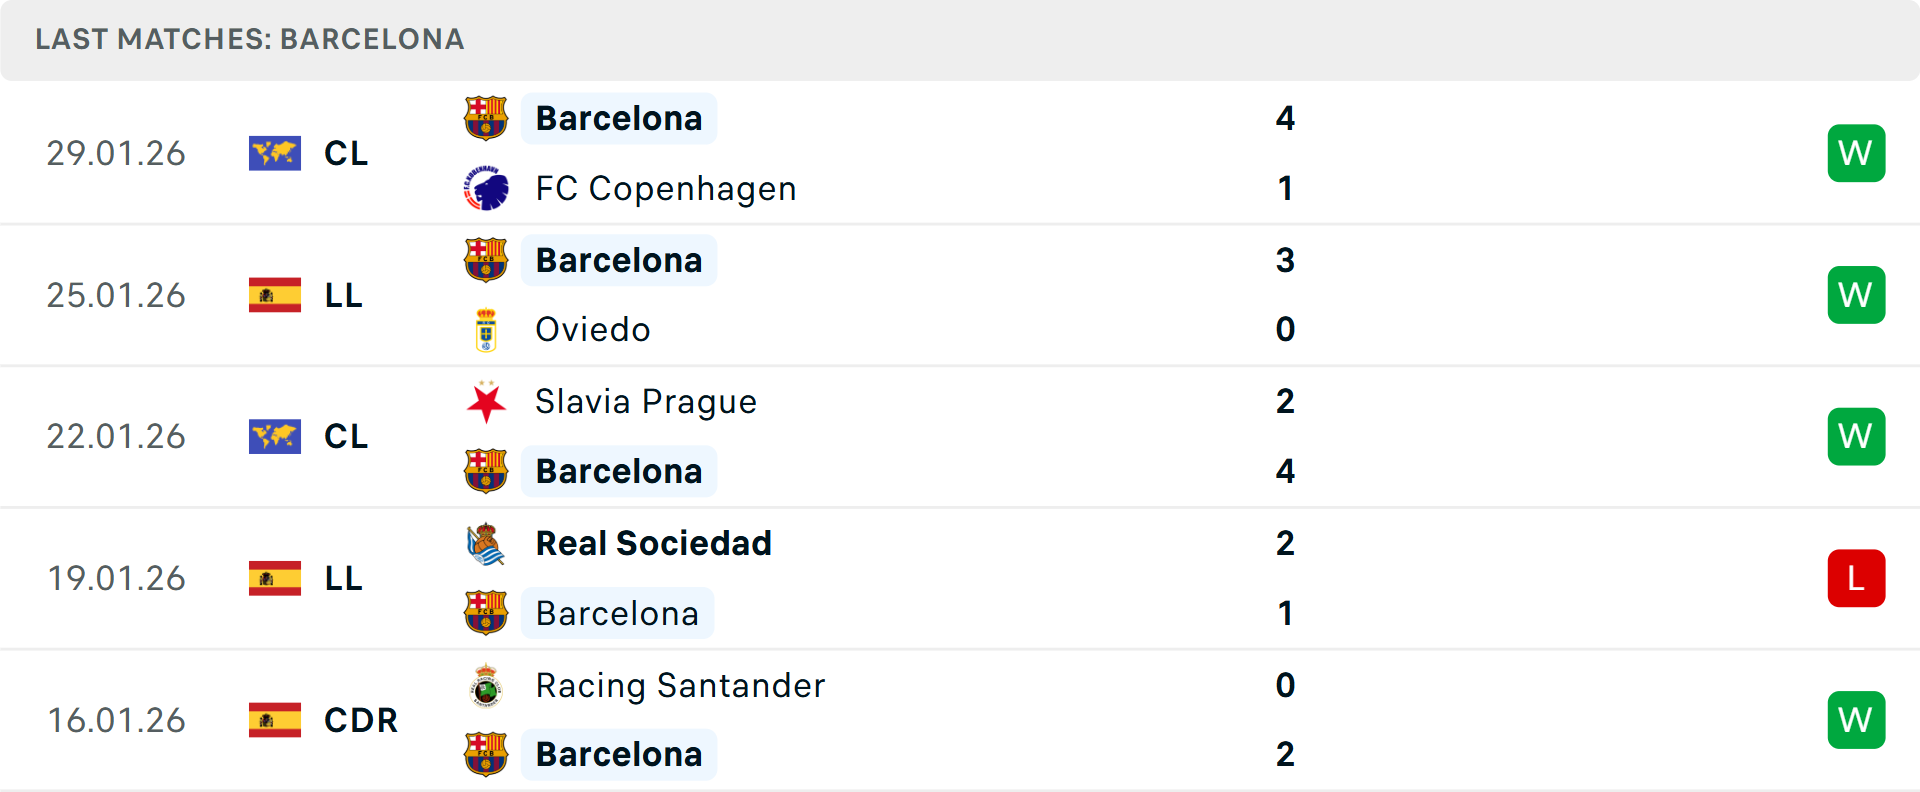Click the score 4 in the Copenhagen match
Viewport: 1920px width, 792px height.
click(1286, 118)
